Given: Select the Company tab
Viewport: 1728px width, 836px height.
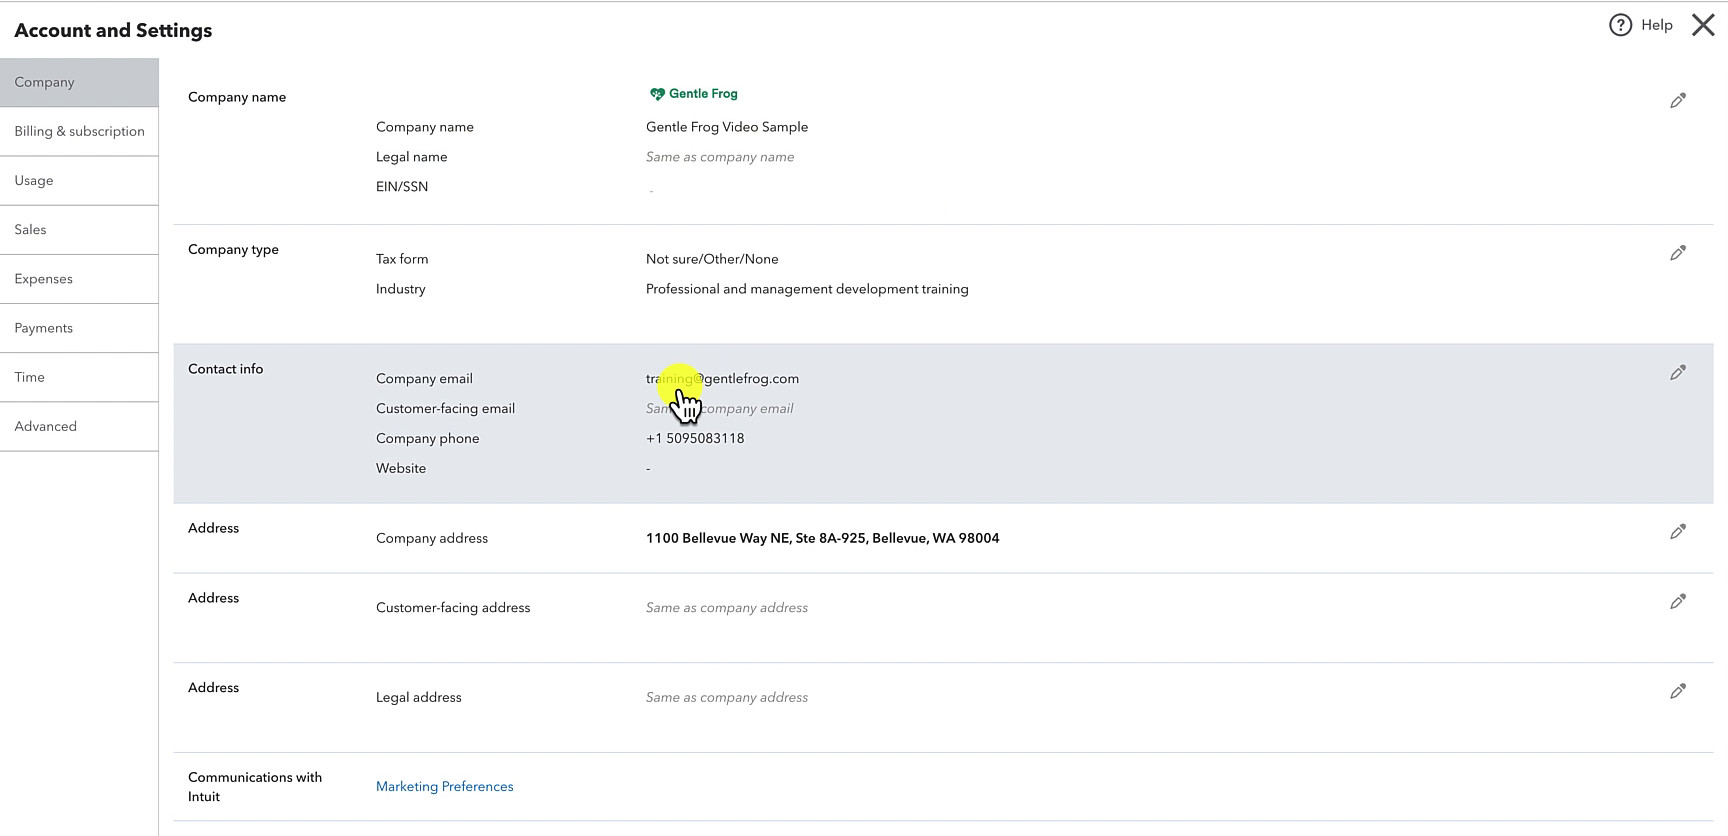Looking at the screenshot, I should coord(79,82).
